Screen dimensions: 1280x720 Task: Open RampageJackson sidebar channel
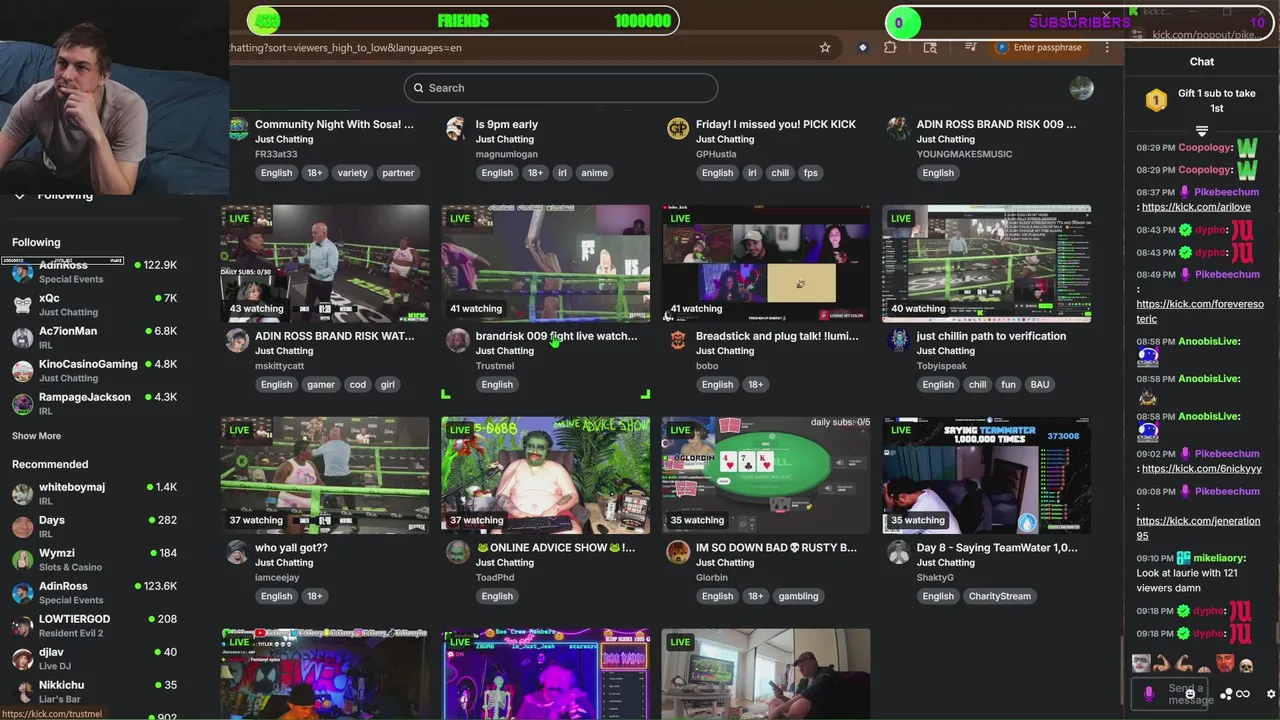[94, 403]
